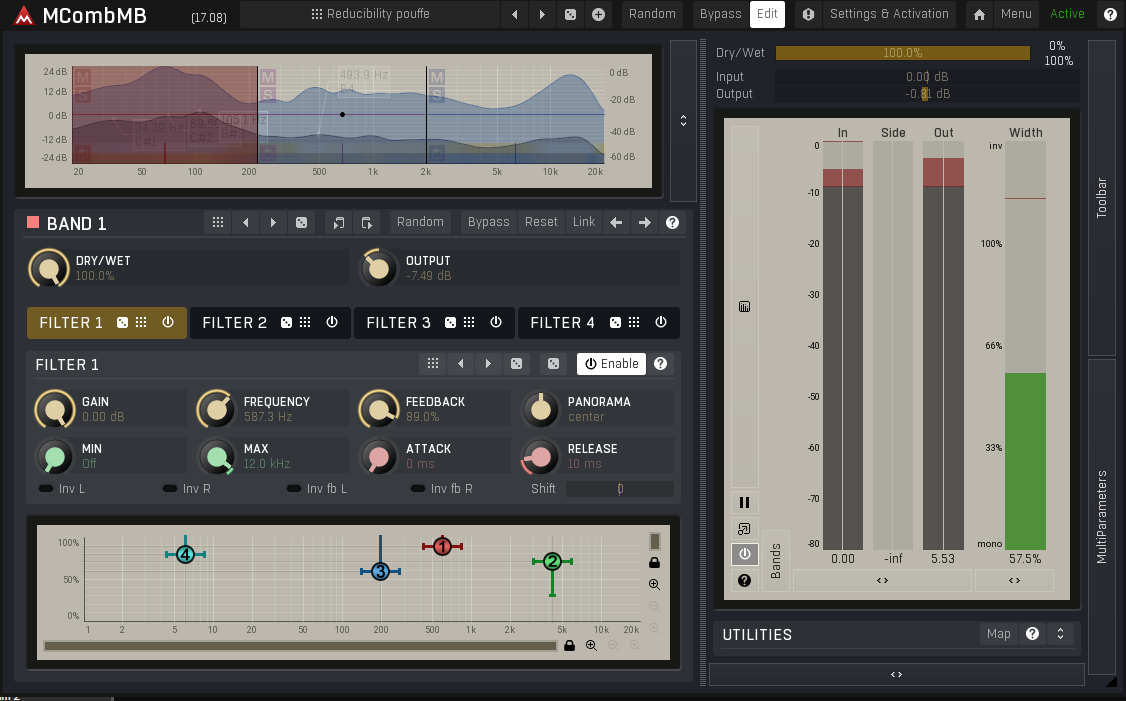Open preset browser 'Reducibility pouffe'

370,14
